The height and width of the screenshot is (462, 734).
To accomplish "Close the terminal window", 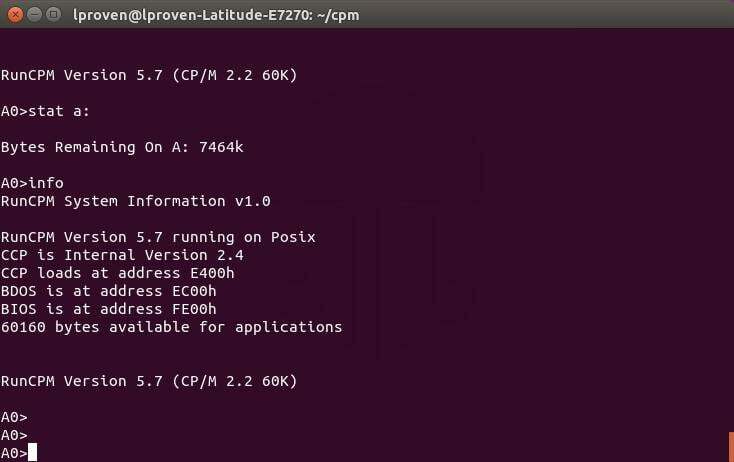I will 15,15.
